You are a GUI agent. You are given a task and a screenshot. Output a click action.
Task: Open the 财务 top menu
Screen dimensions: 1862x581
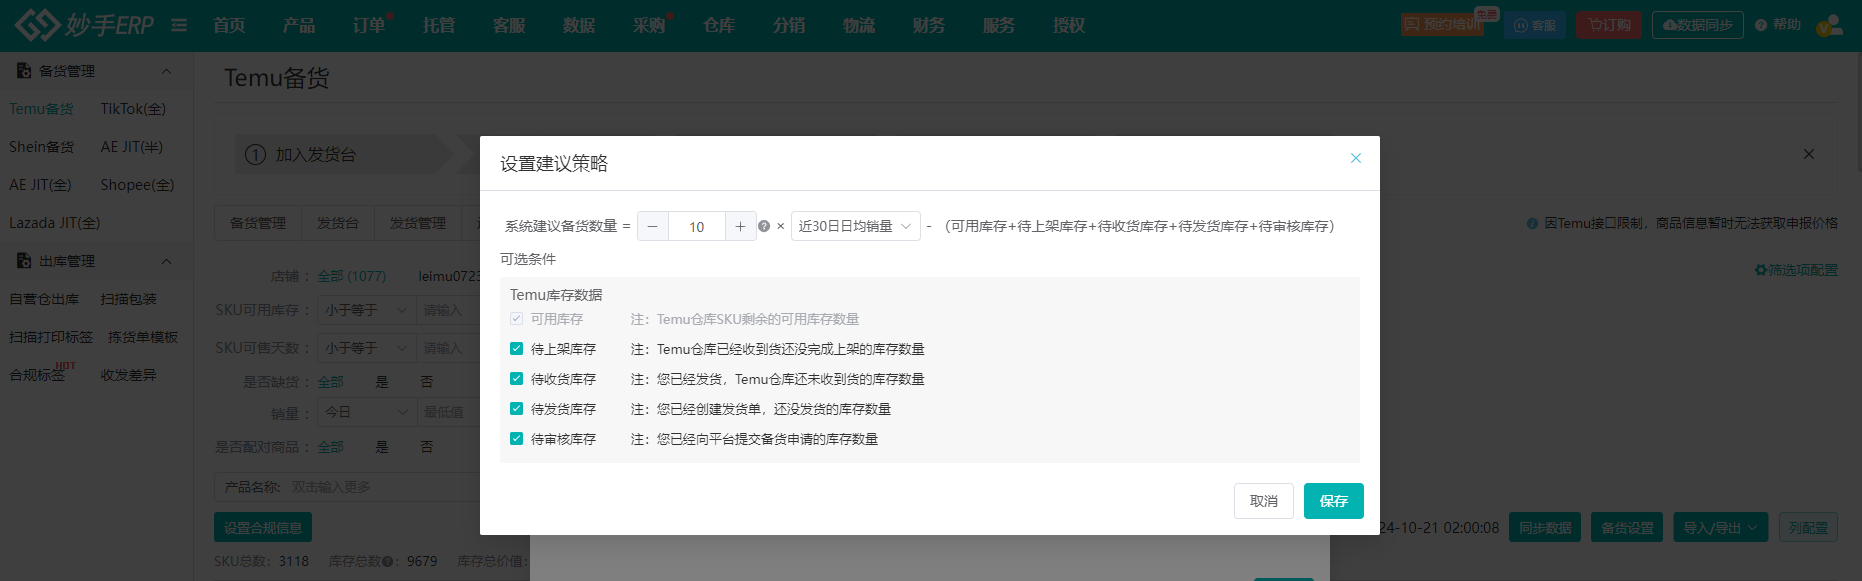pyautogui.click(x=929, y=25)
